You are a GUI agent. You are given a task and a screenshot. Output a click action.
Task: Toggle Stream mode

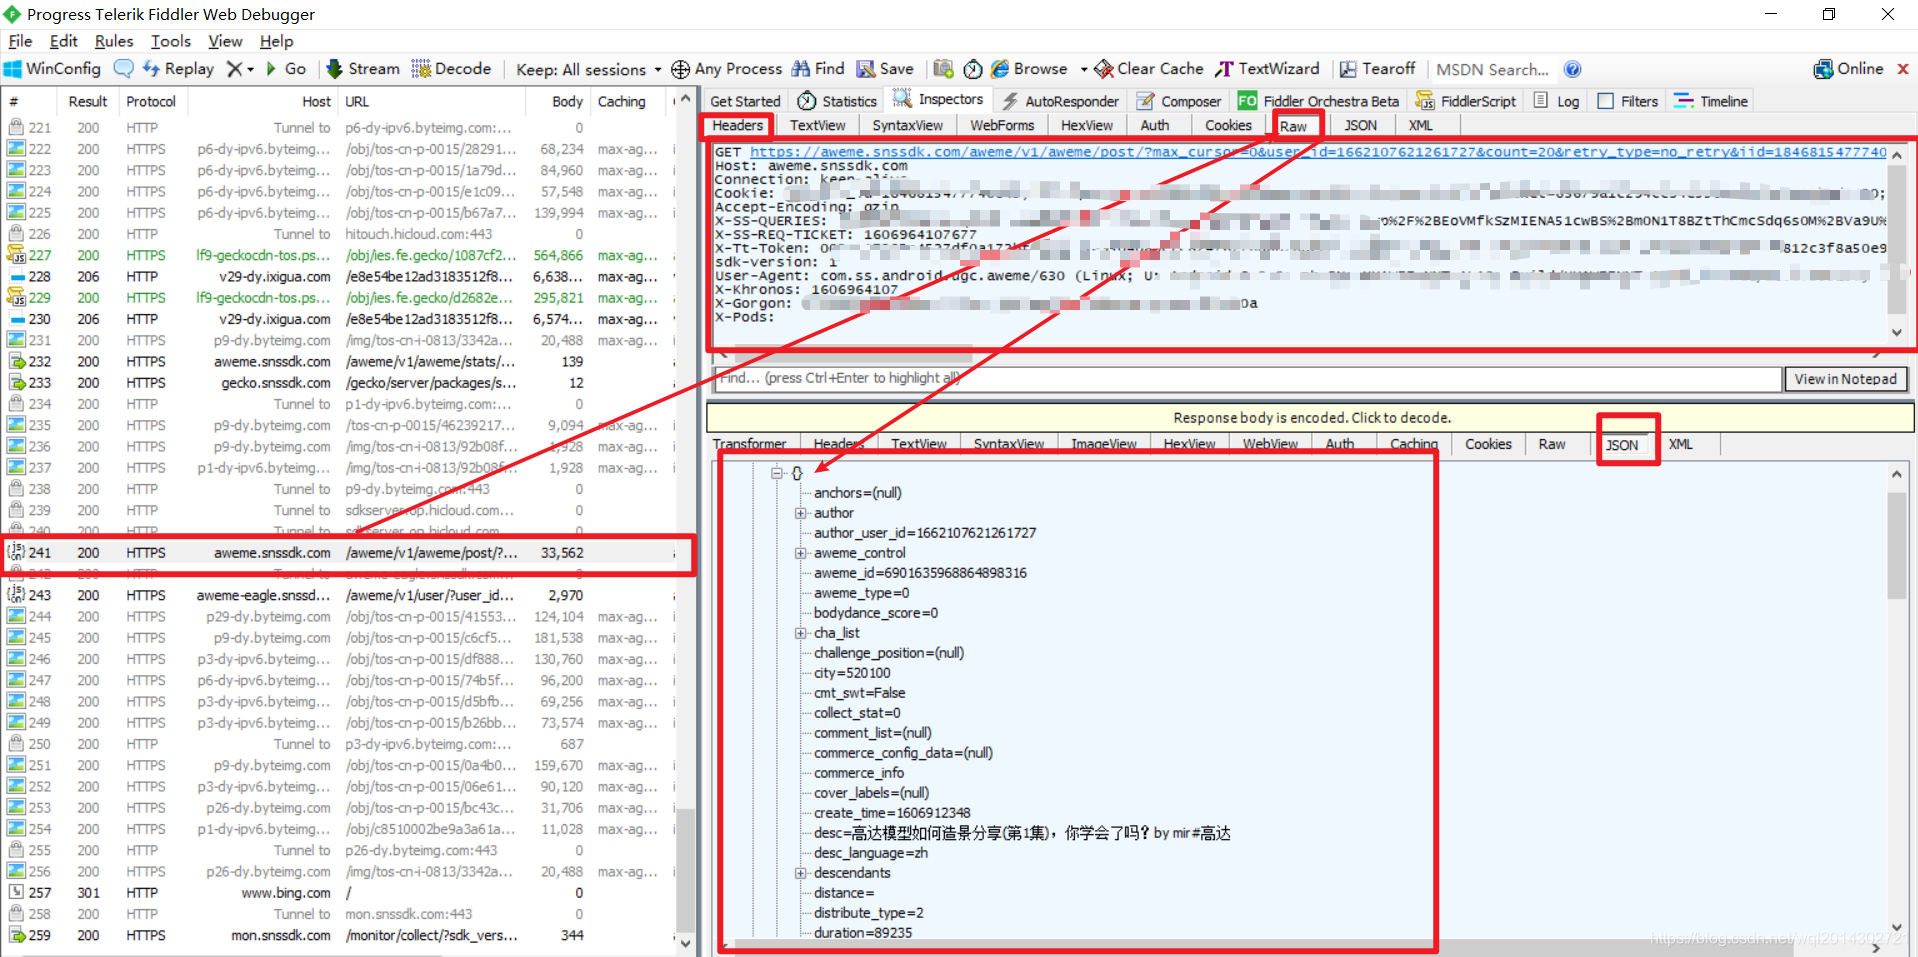tap(362, 69)
